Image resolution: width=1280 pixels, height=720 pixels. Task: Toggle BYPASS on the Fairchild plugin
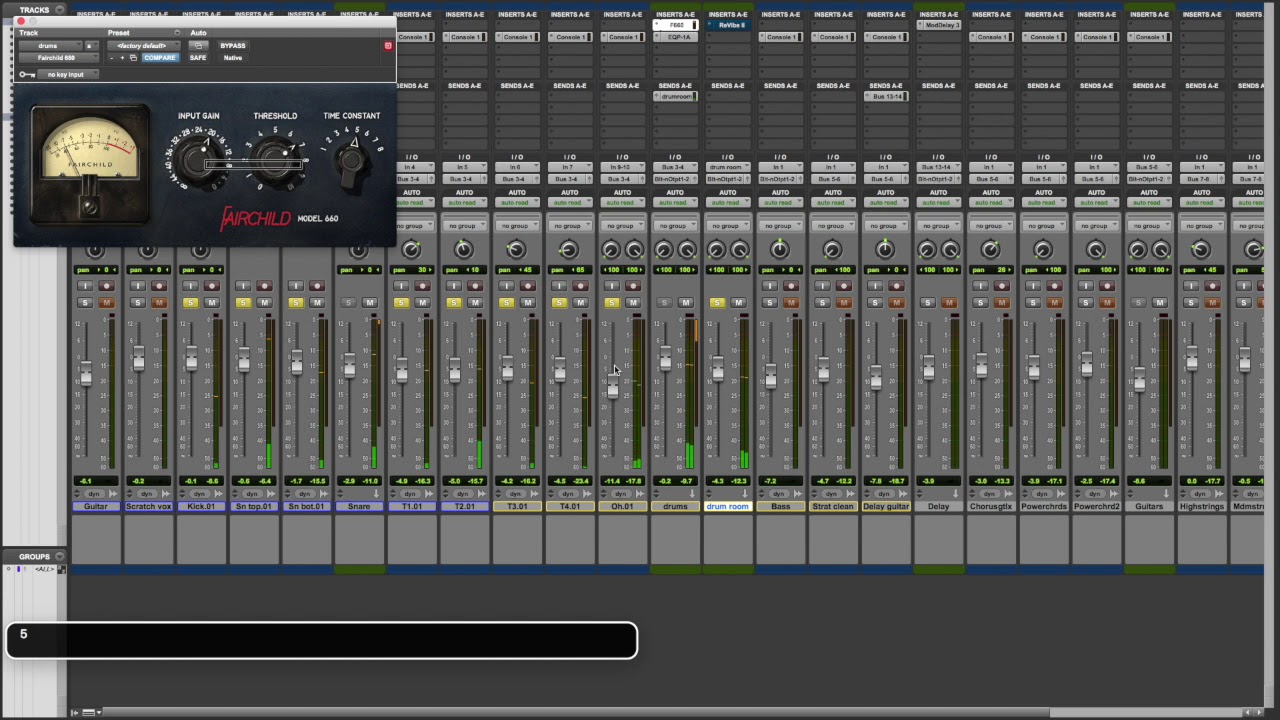(232, 46)
